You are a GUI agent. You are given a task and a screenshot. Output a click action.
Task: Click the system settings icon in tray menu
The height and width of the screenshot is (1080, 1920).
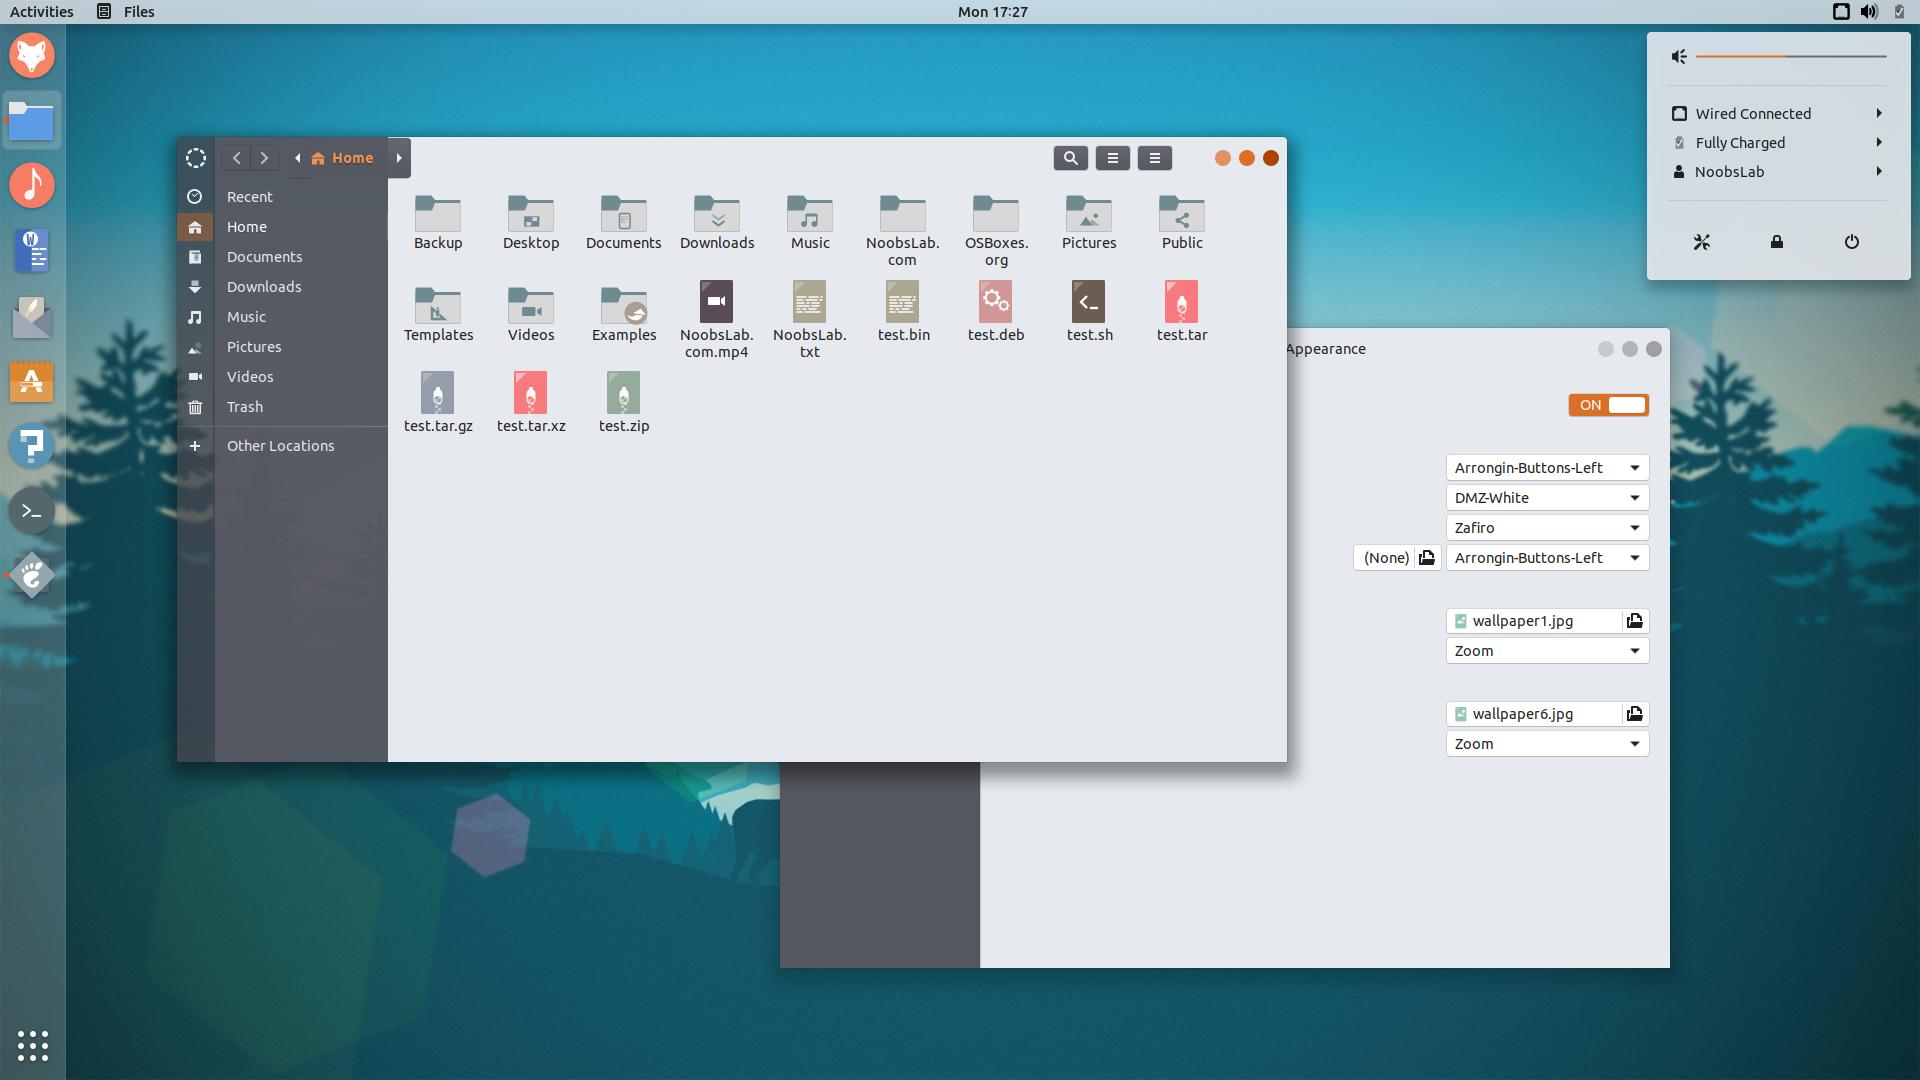(1702, 242)
